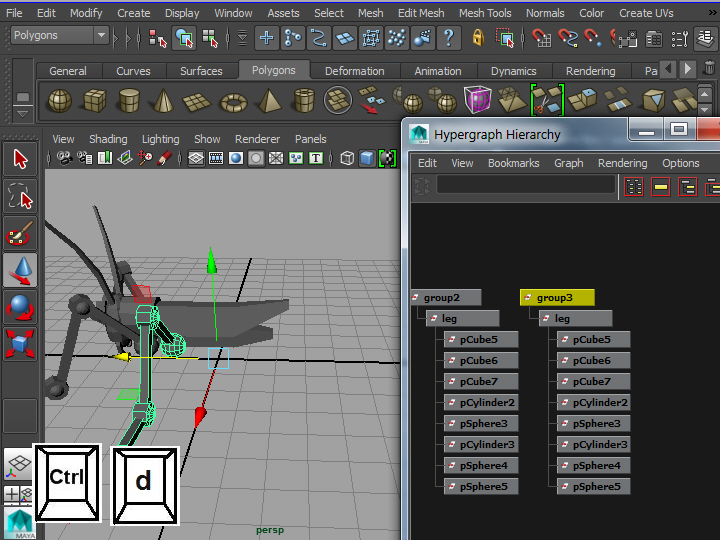
Task: Toggle Select by object type mode
Action: click(x=184, y=38)
